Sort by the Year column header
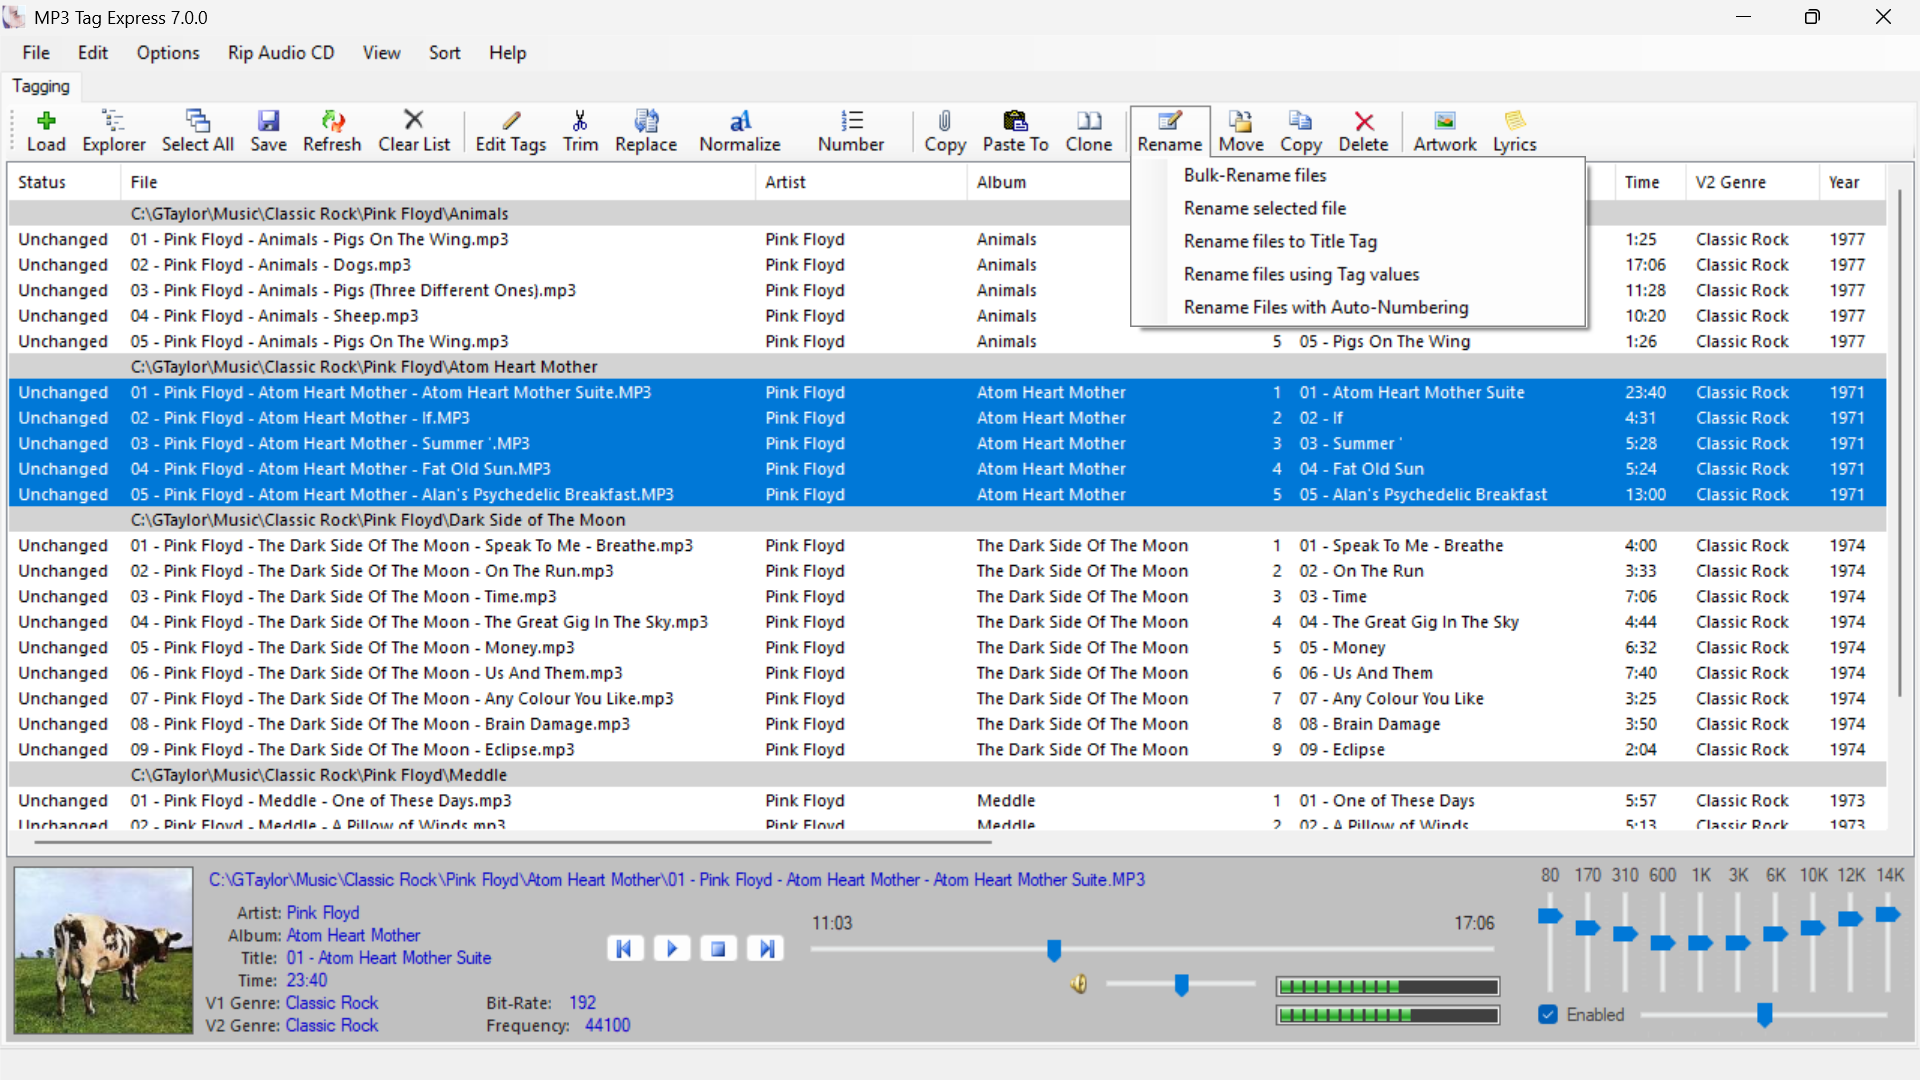This screenshot has height=1080, width=1920. click(1852, 182)
